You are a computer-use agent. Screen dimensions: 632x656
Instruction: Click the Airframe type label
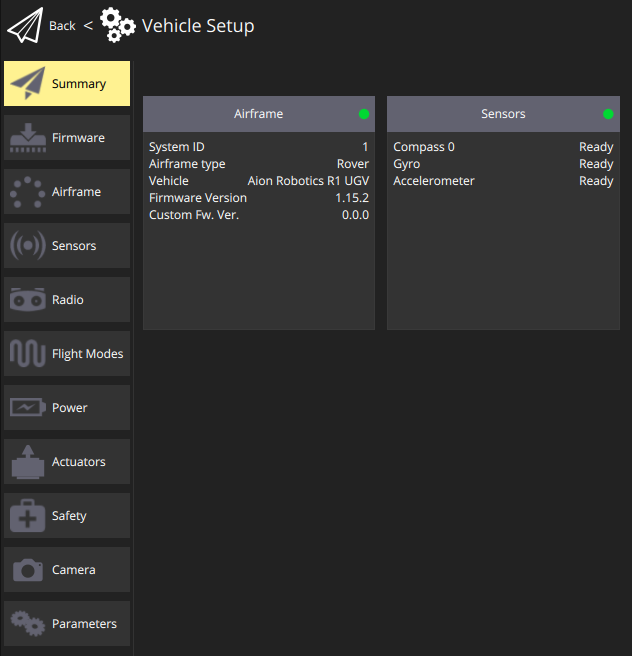pyautogui.click(x=187, y=164)
